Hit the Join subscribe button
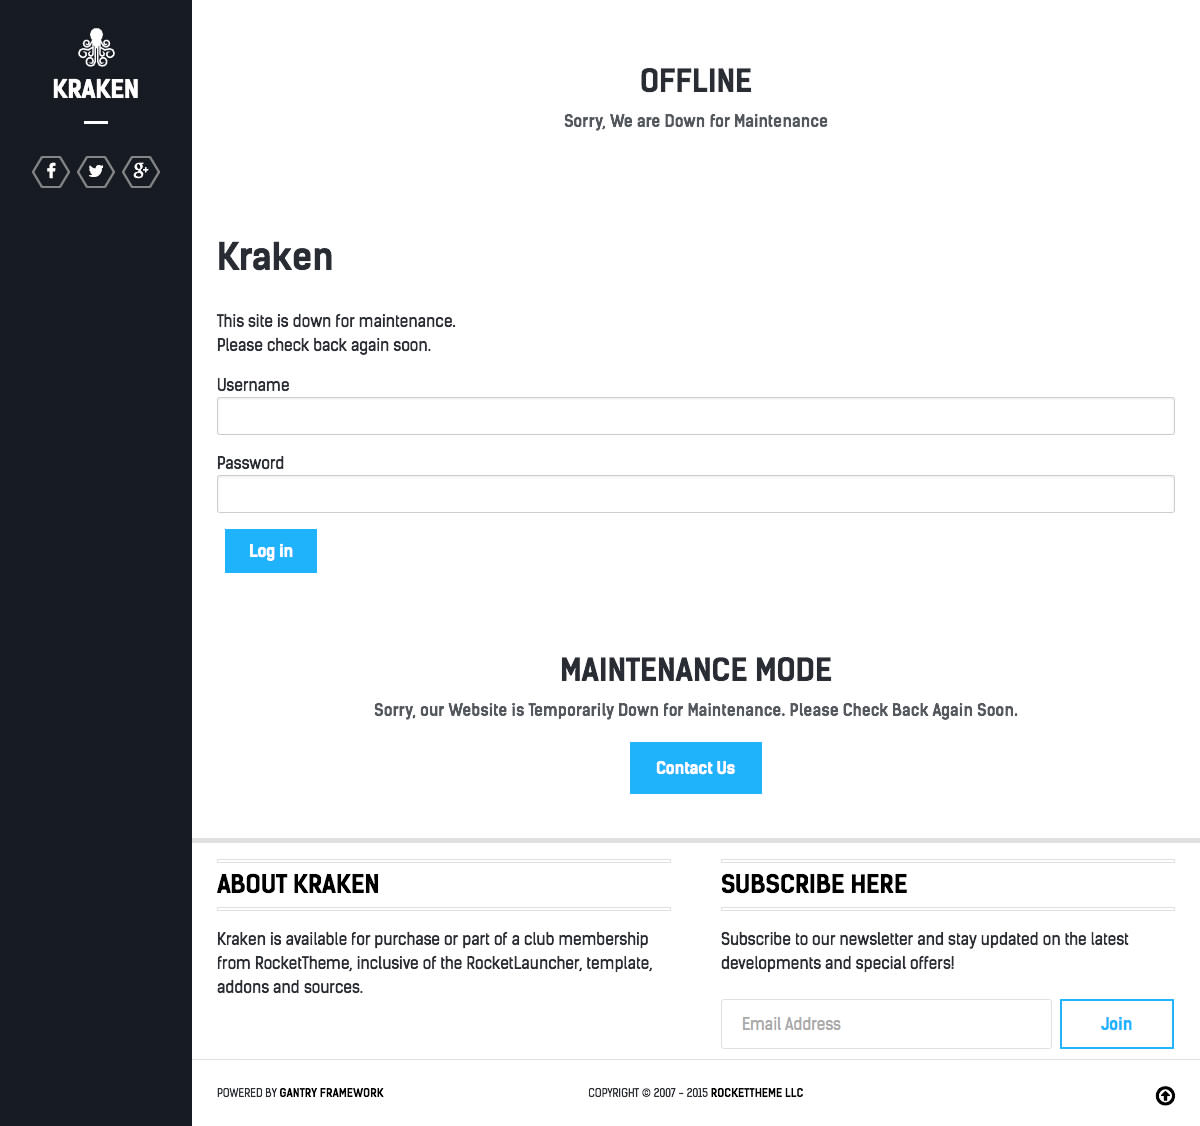The width and height of the screenshot is (1200, 1126). 1116,1024
